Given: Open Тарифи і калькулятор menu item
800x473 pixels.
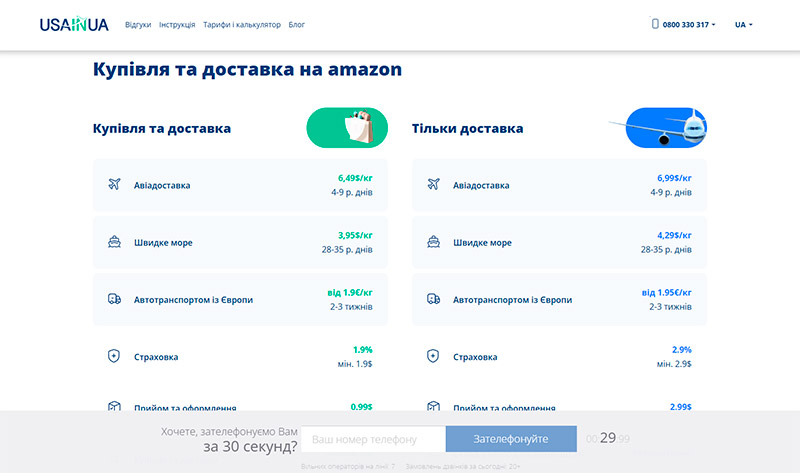Looking at the screenshot, I should pyautogui.click(x=242, y=24).
